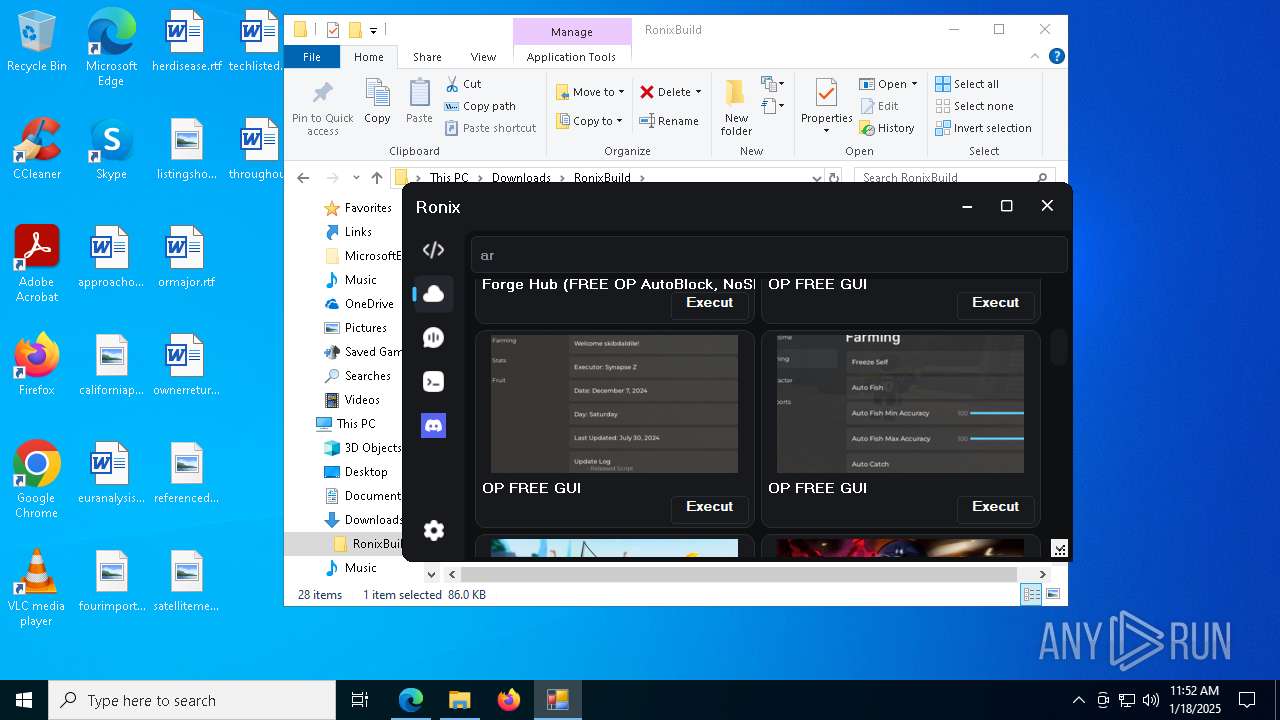This screenshot has height=720, width=1280.
Task: Open the Application Tools ribbon tab
Action: point(571,57)
